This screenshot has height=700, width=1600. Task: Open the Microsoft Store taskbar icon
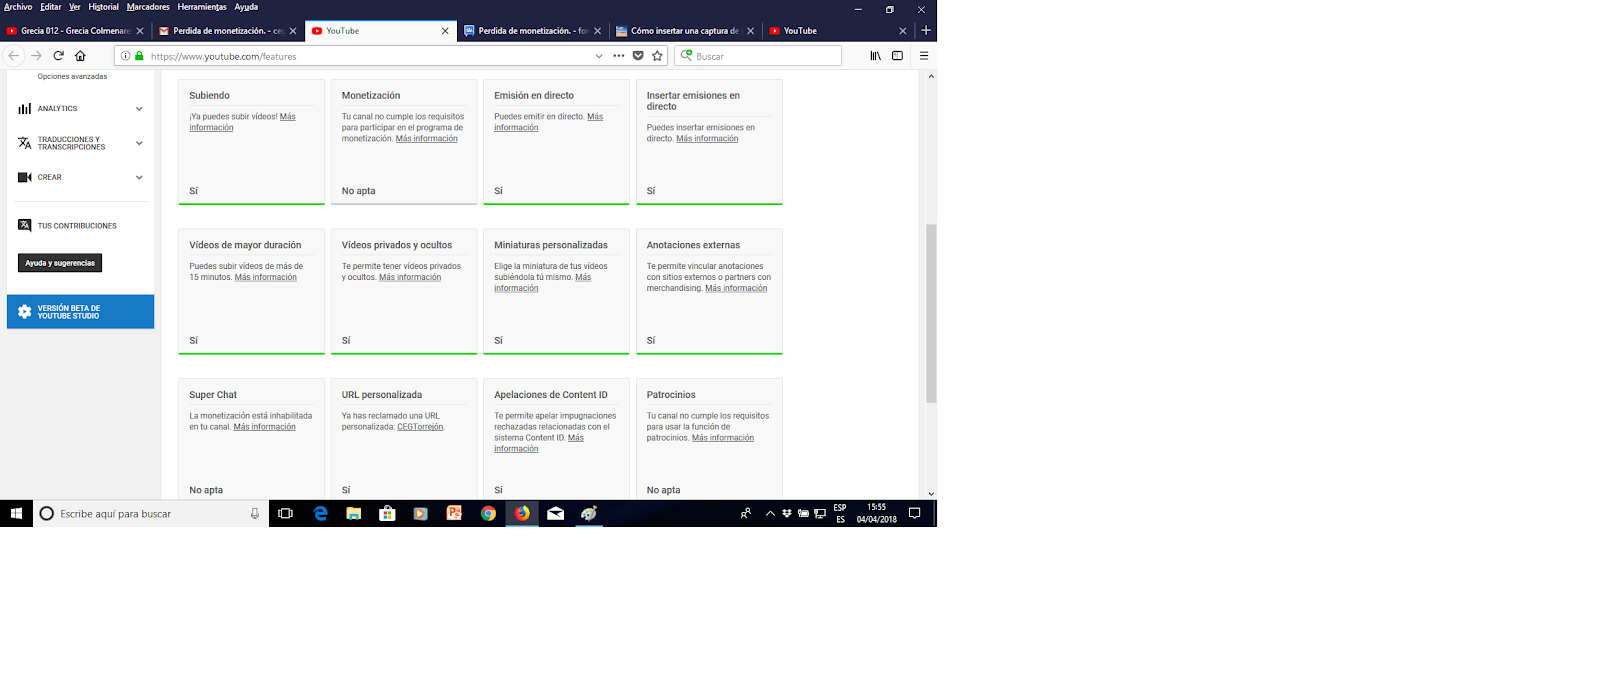pos(387,513)
